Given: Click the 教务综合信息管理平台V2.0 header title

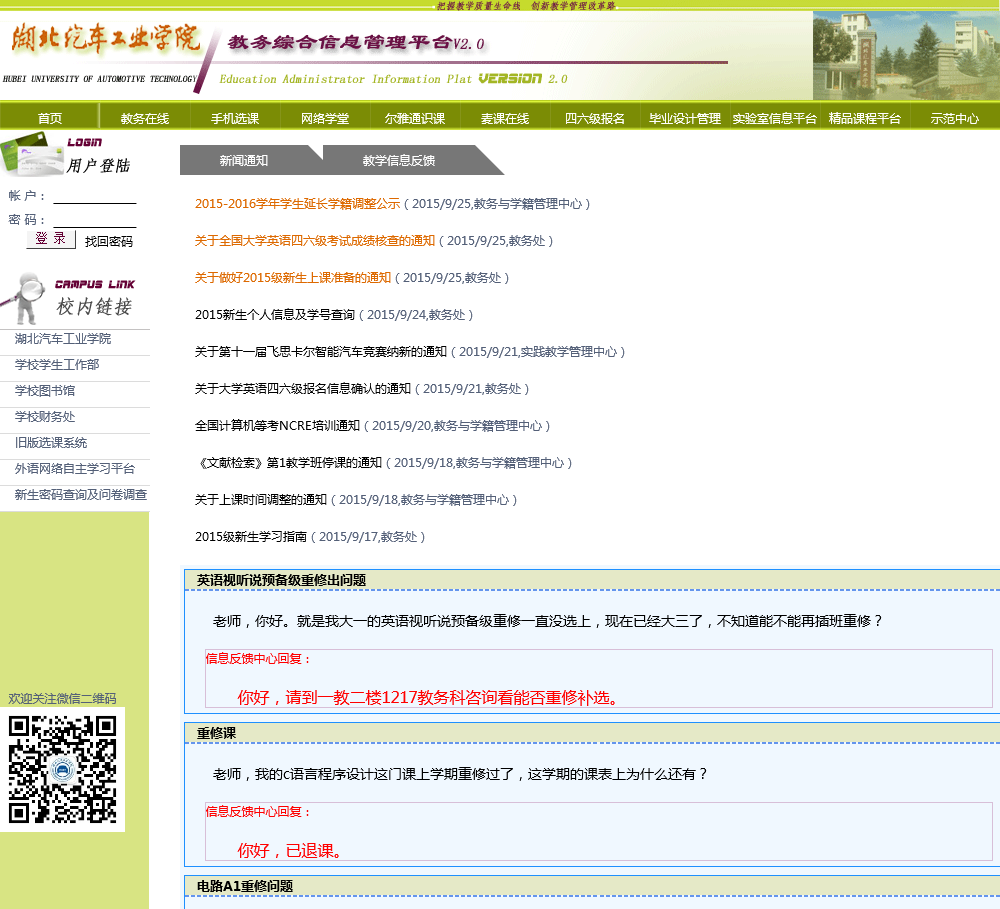Looking at the screenshot, I should [x=356, y=43].
